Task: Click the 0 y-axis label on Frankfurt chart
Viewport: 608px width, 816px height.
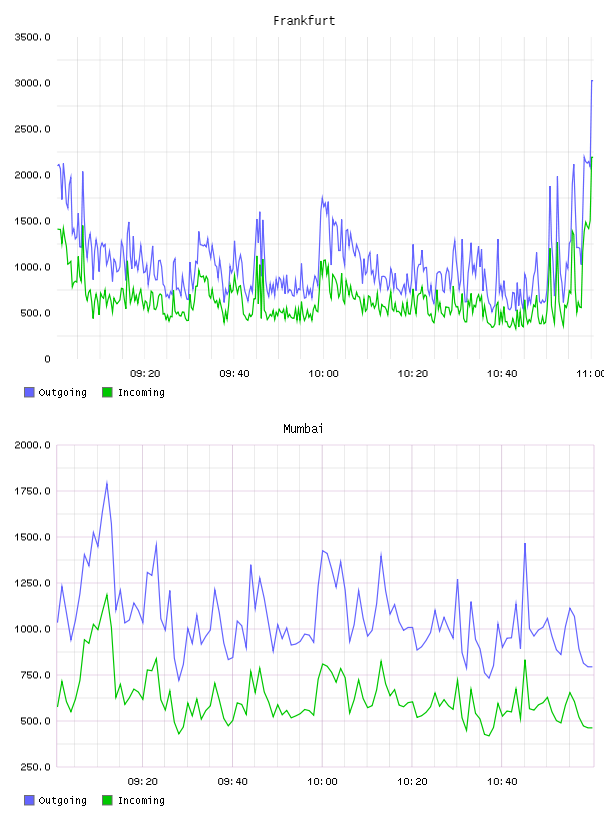Action: [47, 359]
